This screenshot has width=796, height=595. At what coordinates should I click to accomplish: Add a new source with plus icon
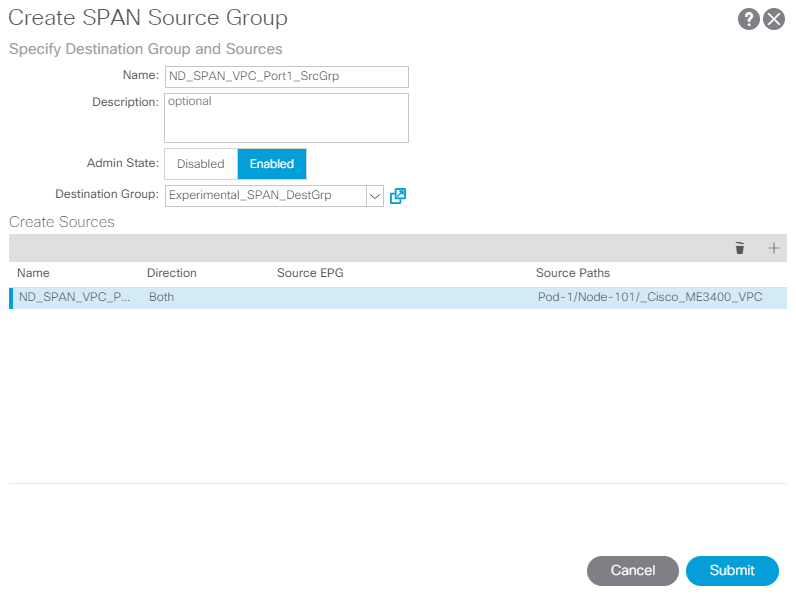click(774, 248)
